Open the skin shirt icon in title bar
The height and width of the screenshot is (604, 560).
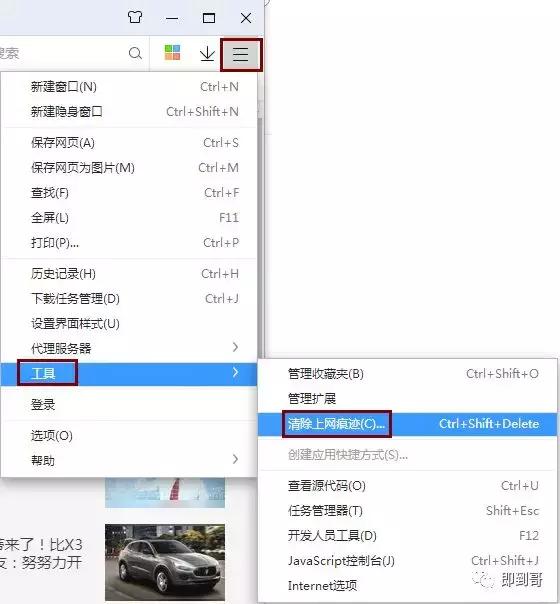click(135, 17)
